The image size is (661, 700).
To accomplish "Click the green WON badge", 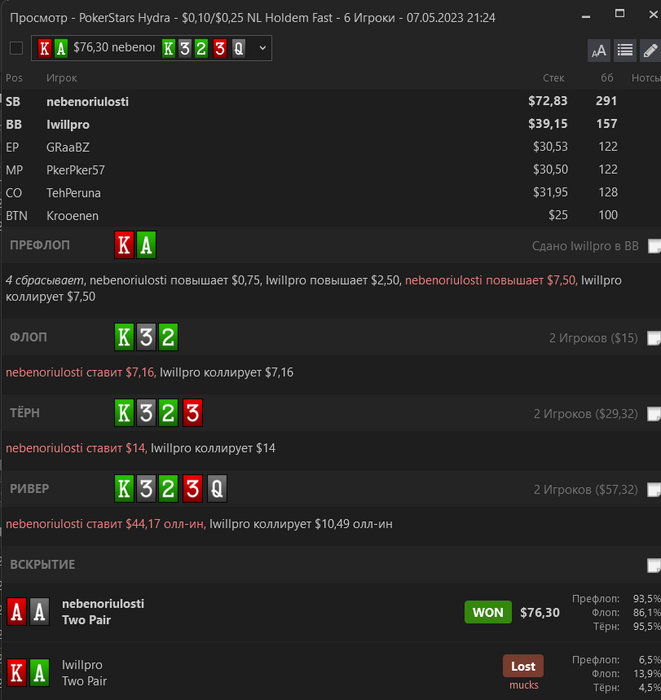I will (x=488, y=612).
